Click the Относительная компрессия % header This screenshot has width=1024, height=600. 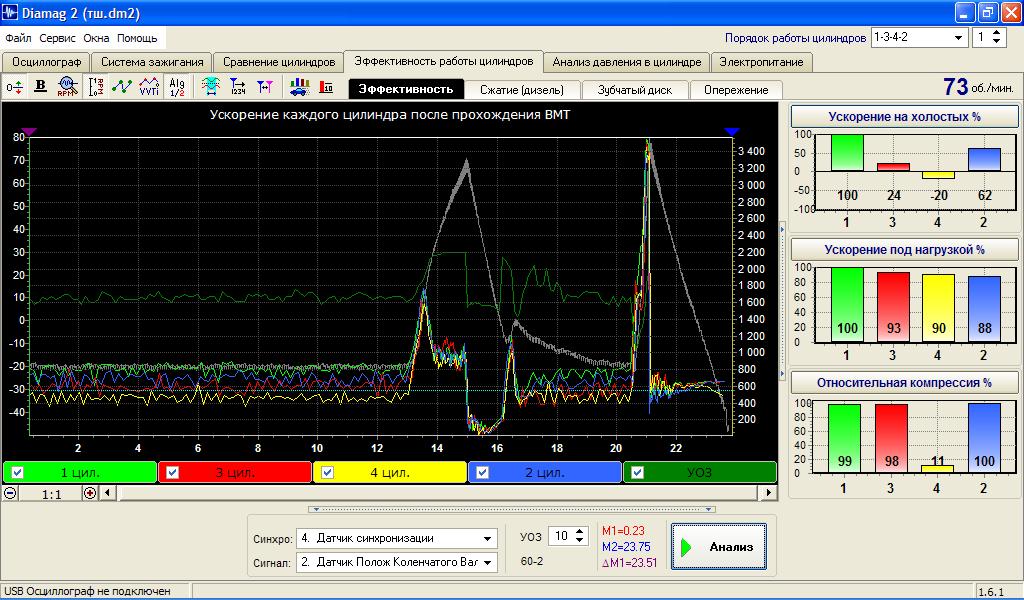coord(904,383)
